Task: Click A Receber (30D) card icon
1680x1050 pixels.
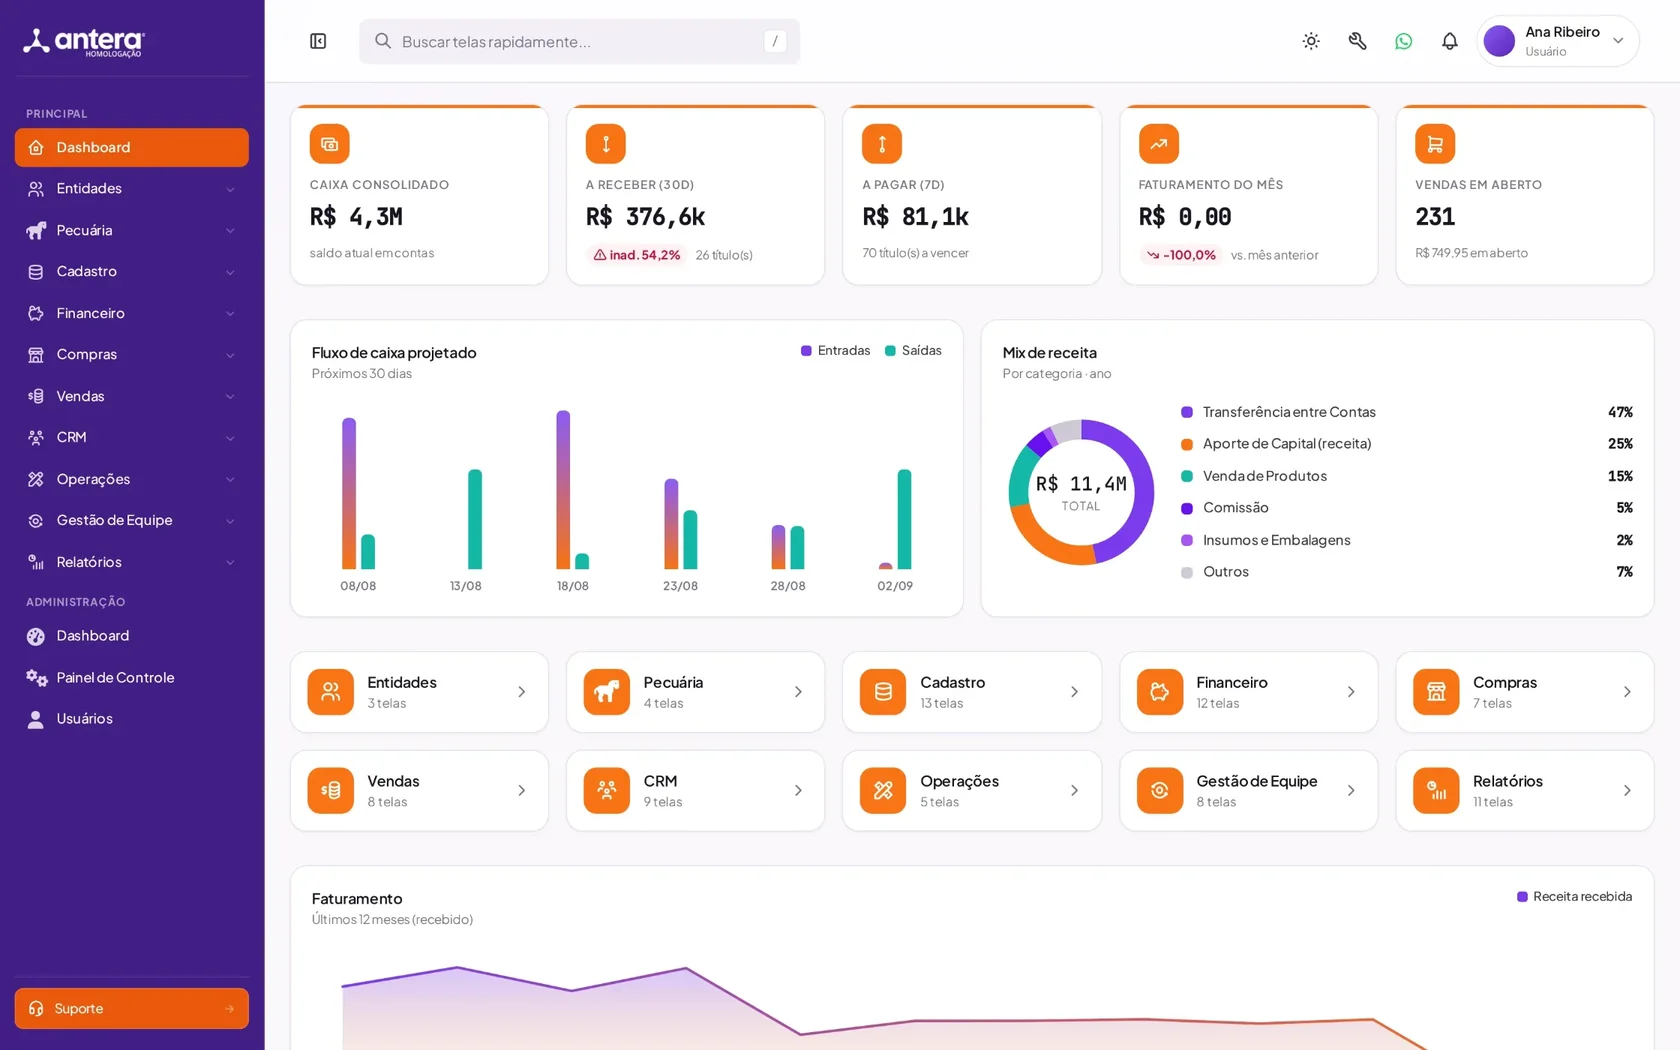Action: click(605, 144)
